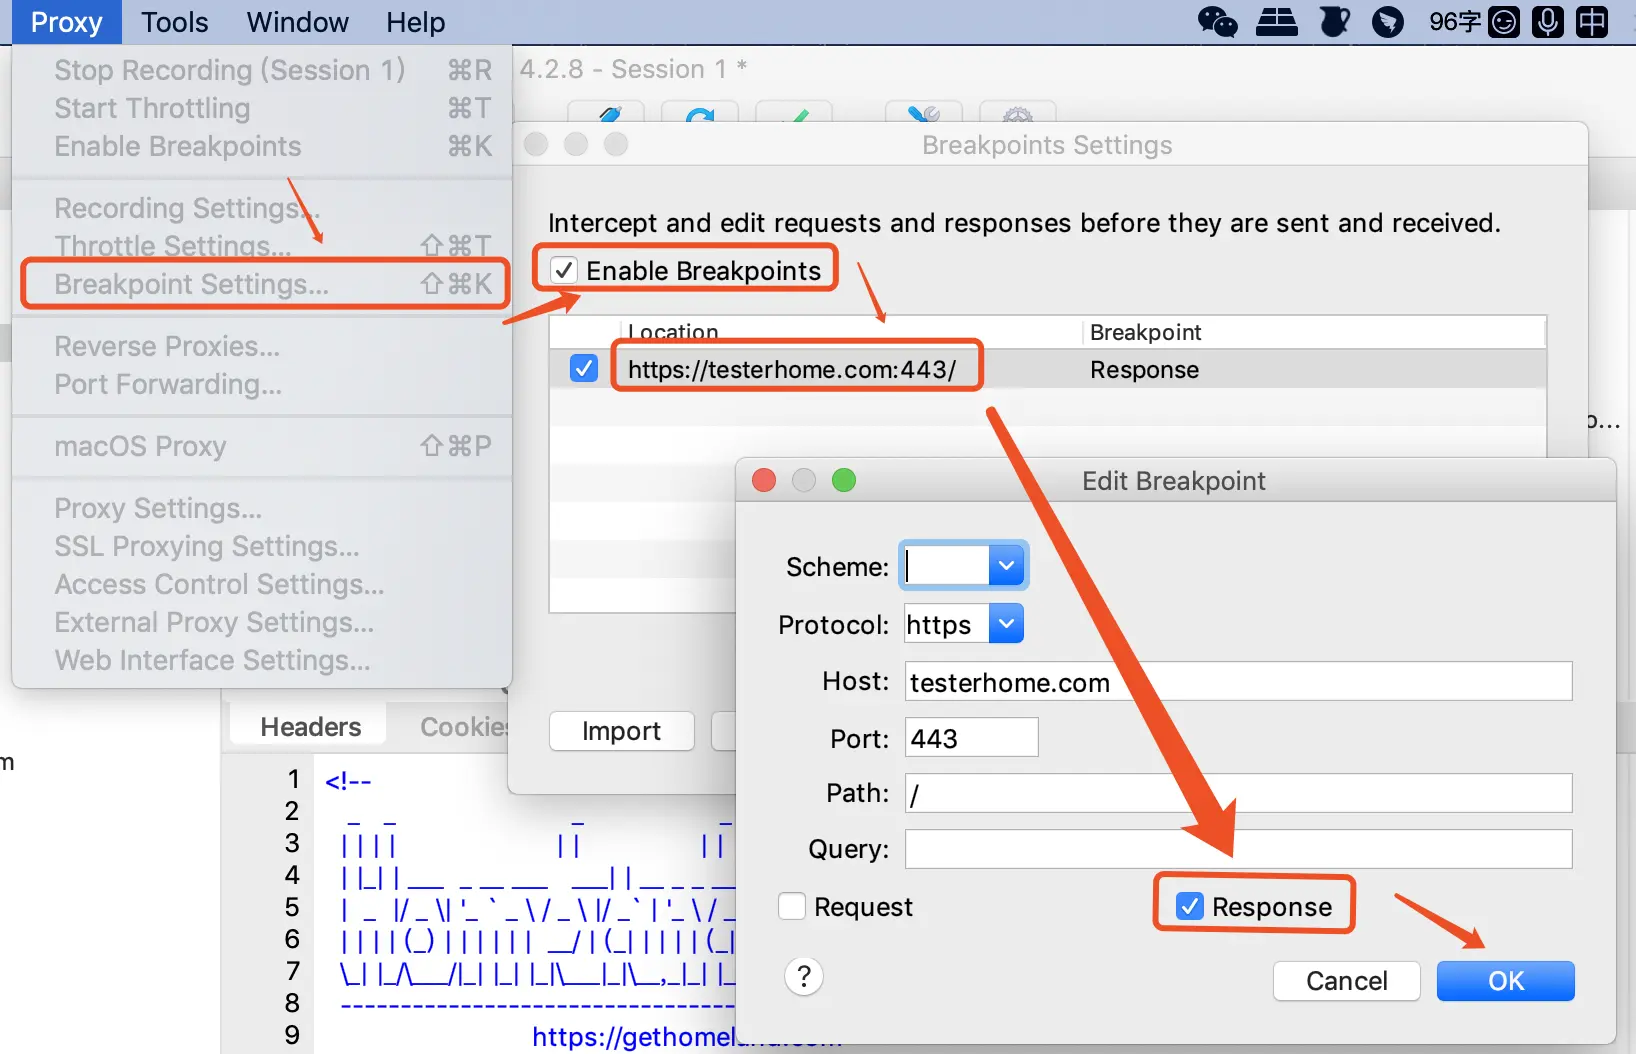Choose Stop Recording (Session 1)

coord(262,70)
